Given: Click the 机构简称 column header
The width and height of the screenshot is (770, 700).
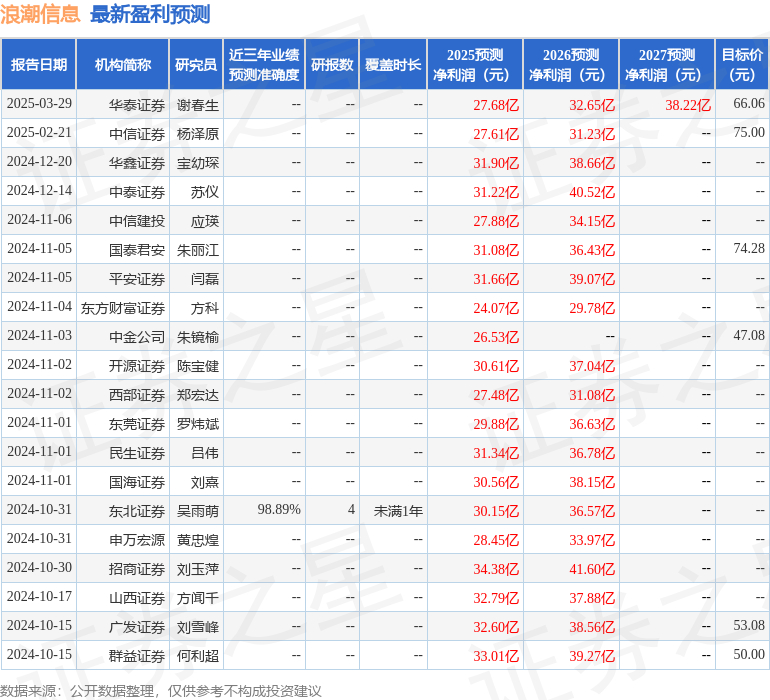Looking at the screenshot, I should [x=123, y=65].
